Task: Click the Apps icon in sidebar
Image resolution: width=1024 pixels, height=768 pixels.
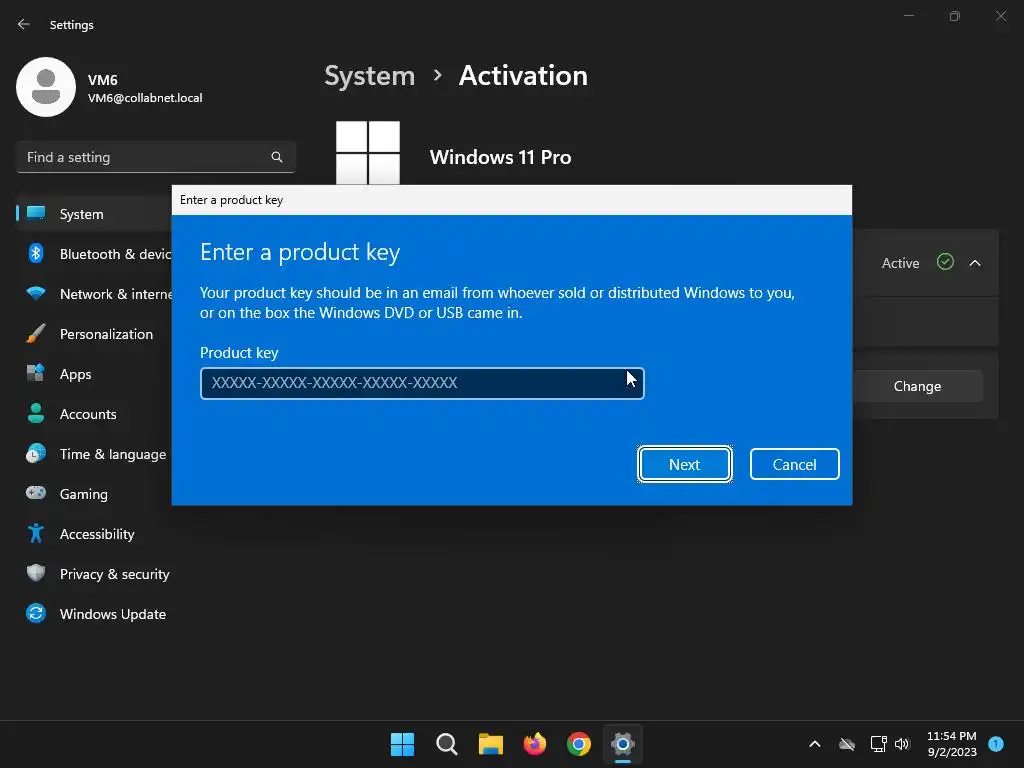Action: click(x=36, y=373)
